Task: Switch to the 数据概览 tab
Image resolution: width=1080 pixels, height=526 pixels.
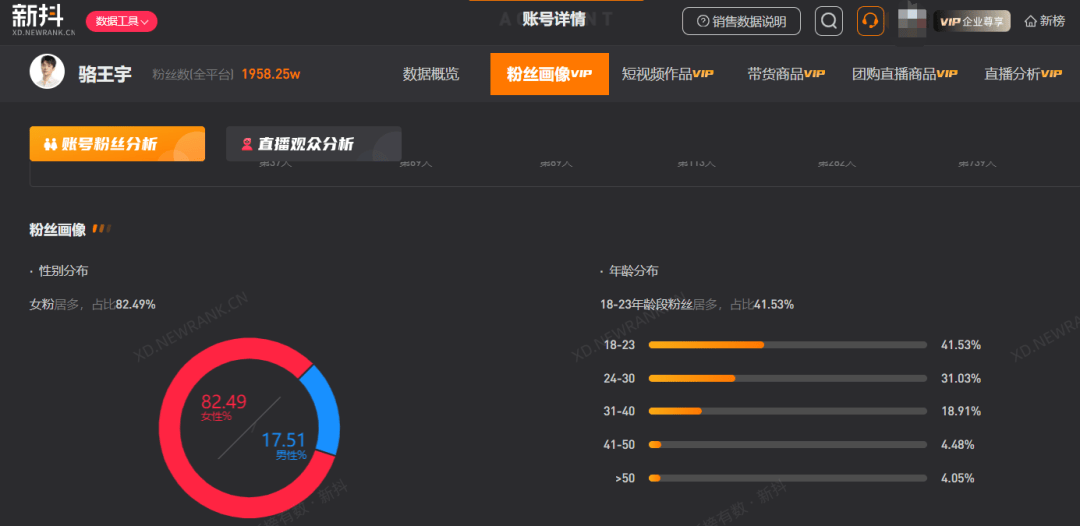Action: 430,74
